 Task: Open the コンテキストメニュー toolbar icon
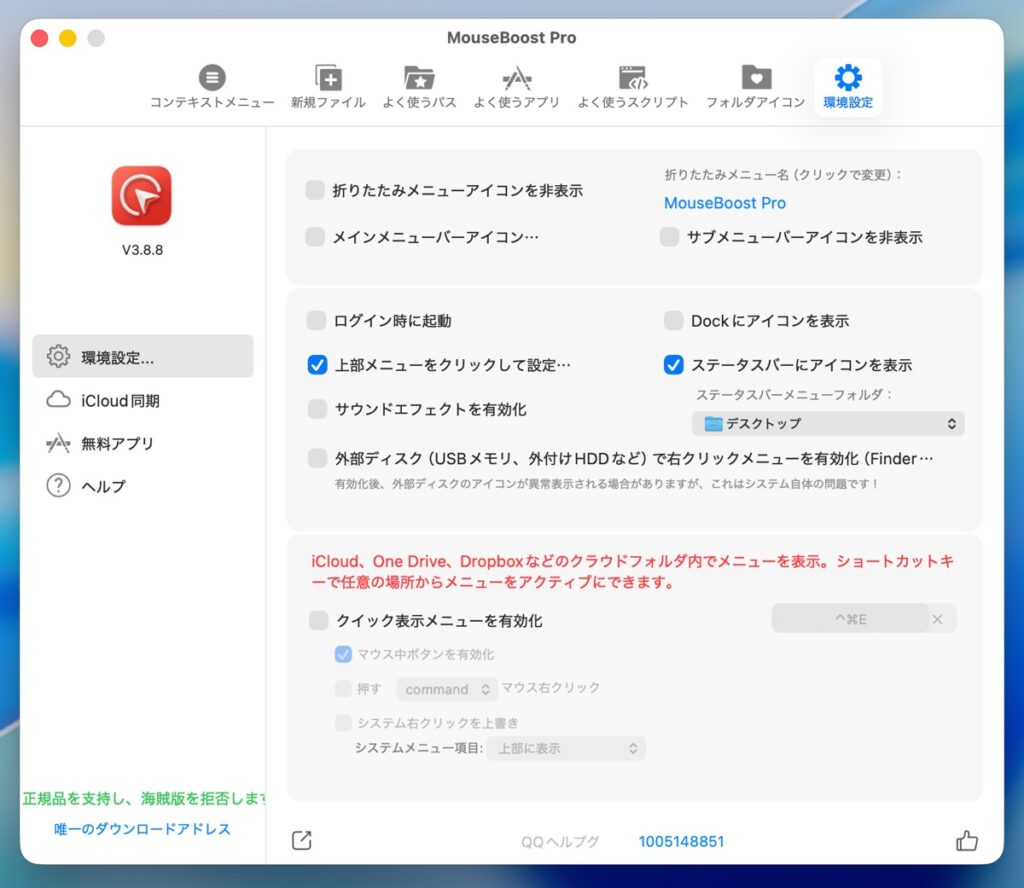pyautogui.click(x=211, y=79)
